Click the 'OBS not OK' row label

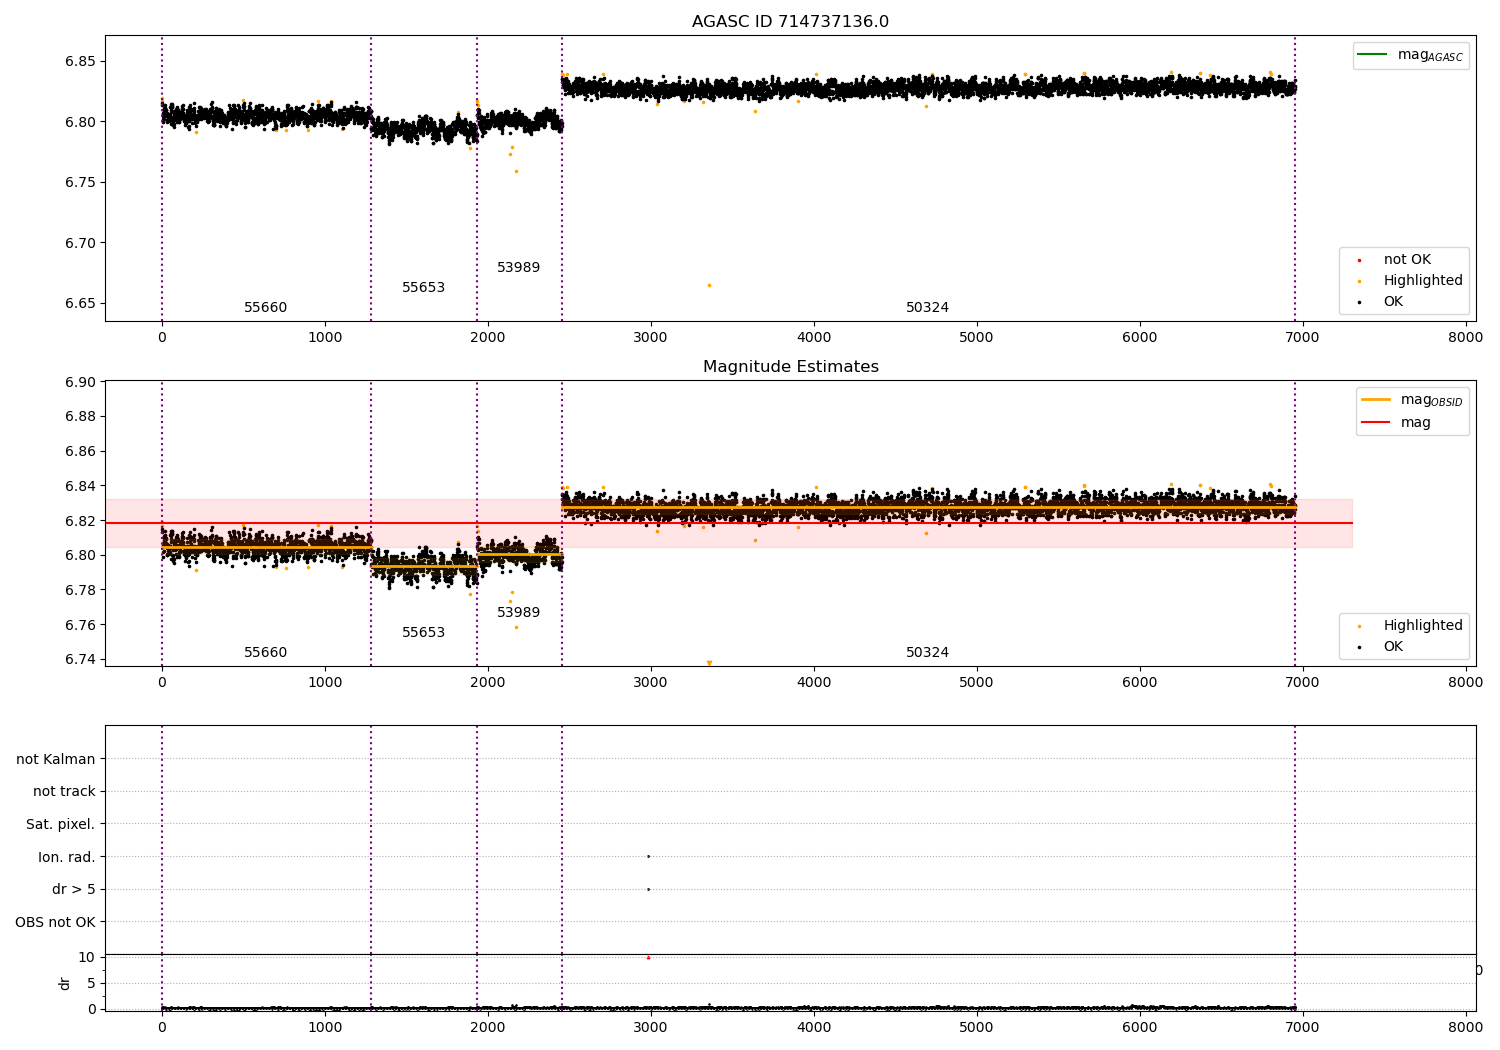tap(55, 922)
